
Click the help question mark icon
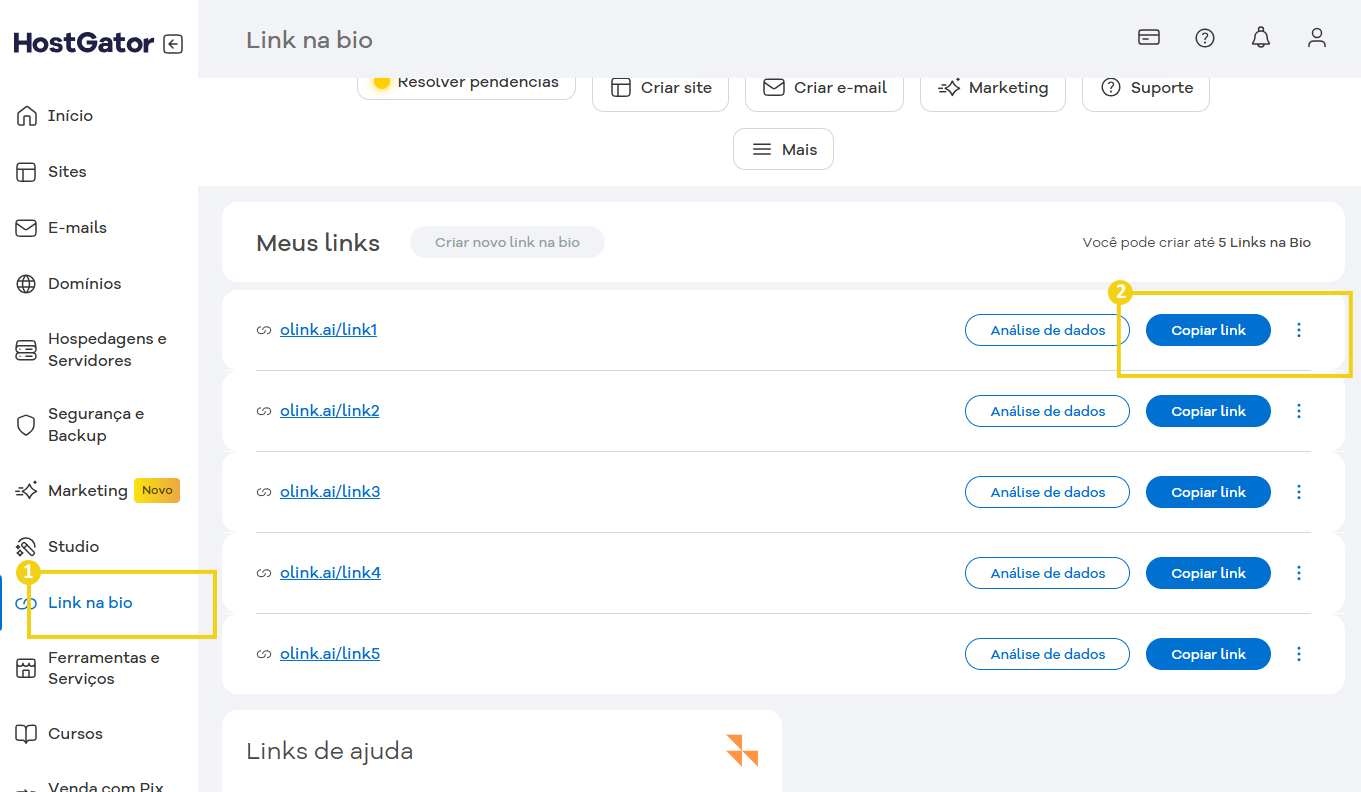pos(1205,38)
